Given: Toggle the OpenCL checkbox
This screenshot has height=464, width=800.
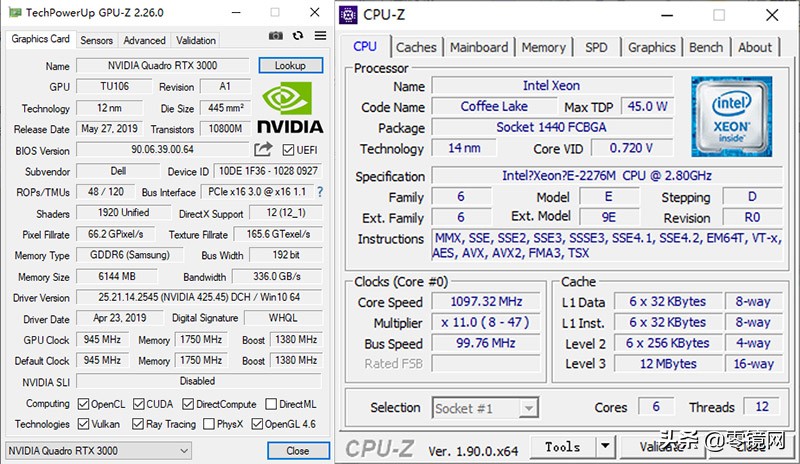Looking at the screenshot, I should [84, 404].
